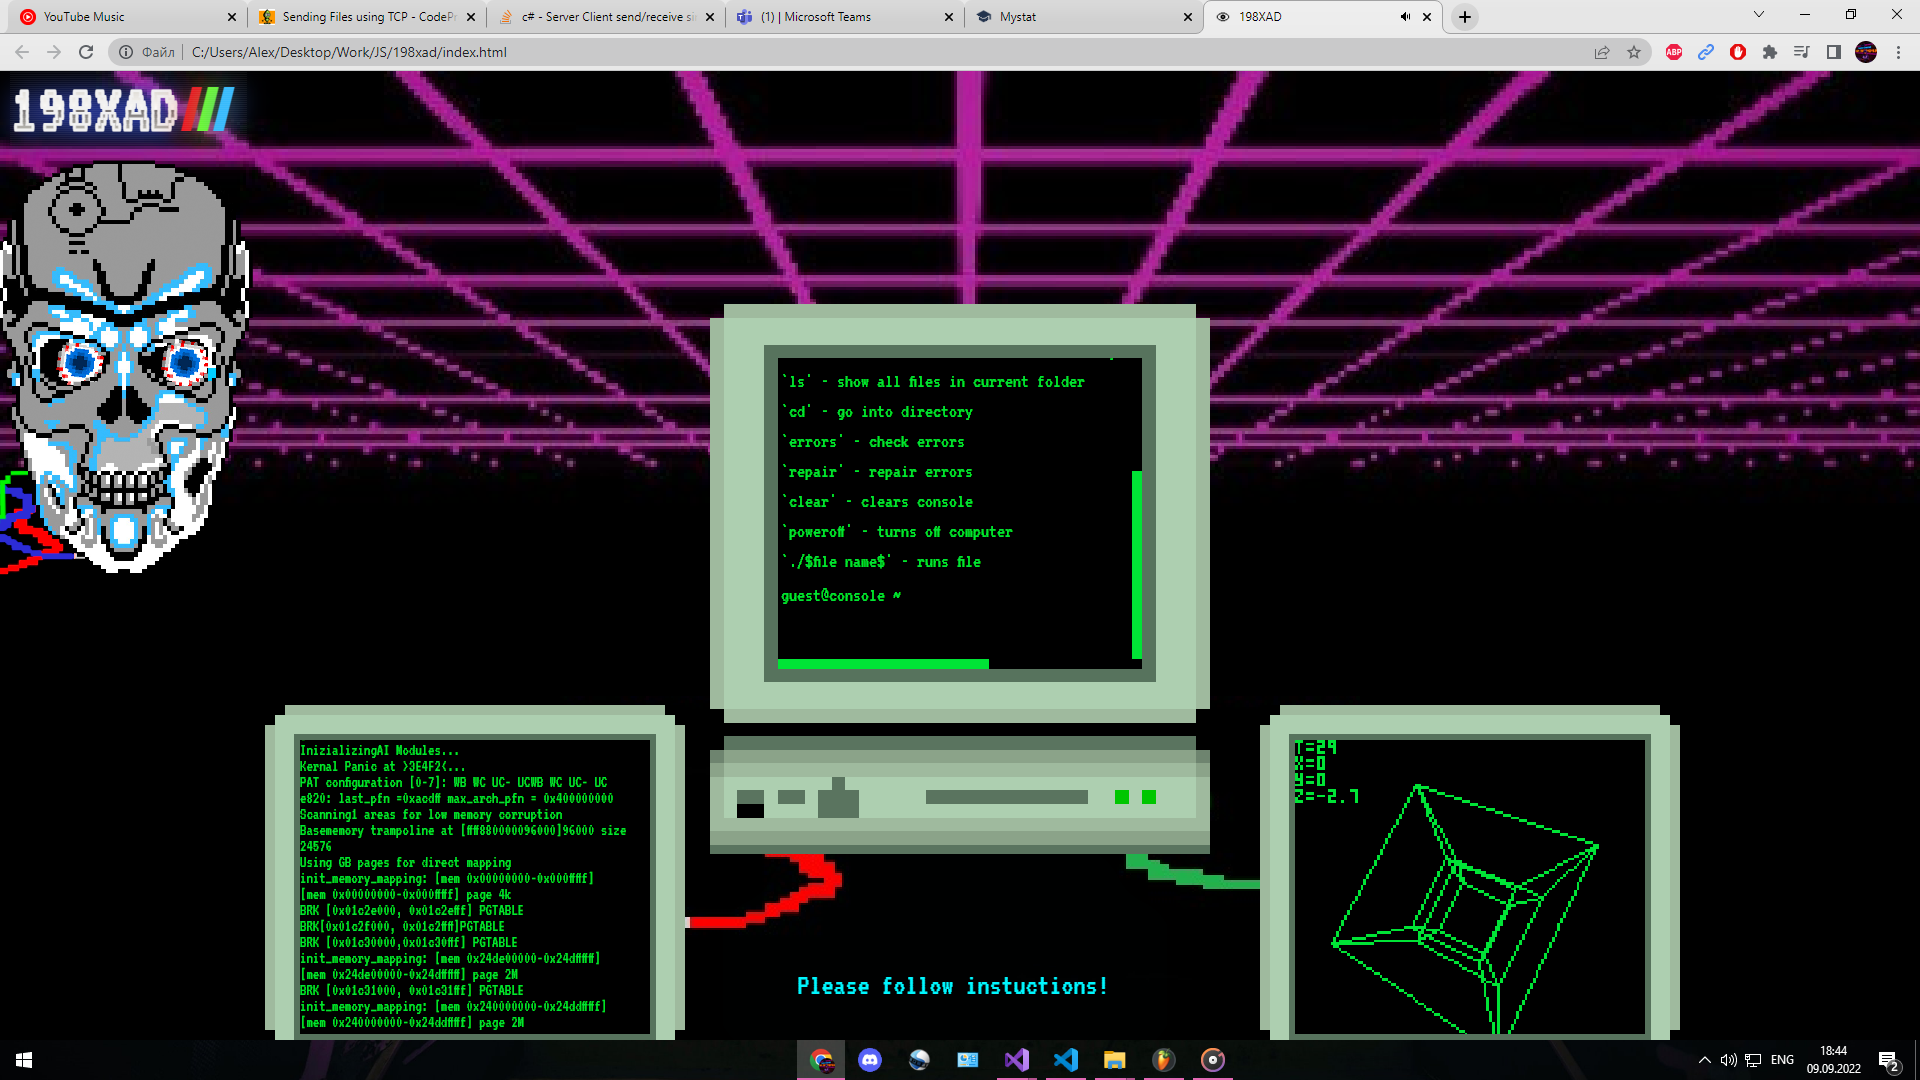
Task: Open the red hand blocker extension
Action: pyautogui.click(x=1738, y=52)
